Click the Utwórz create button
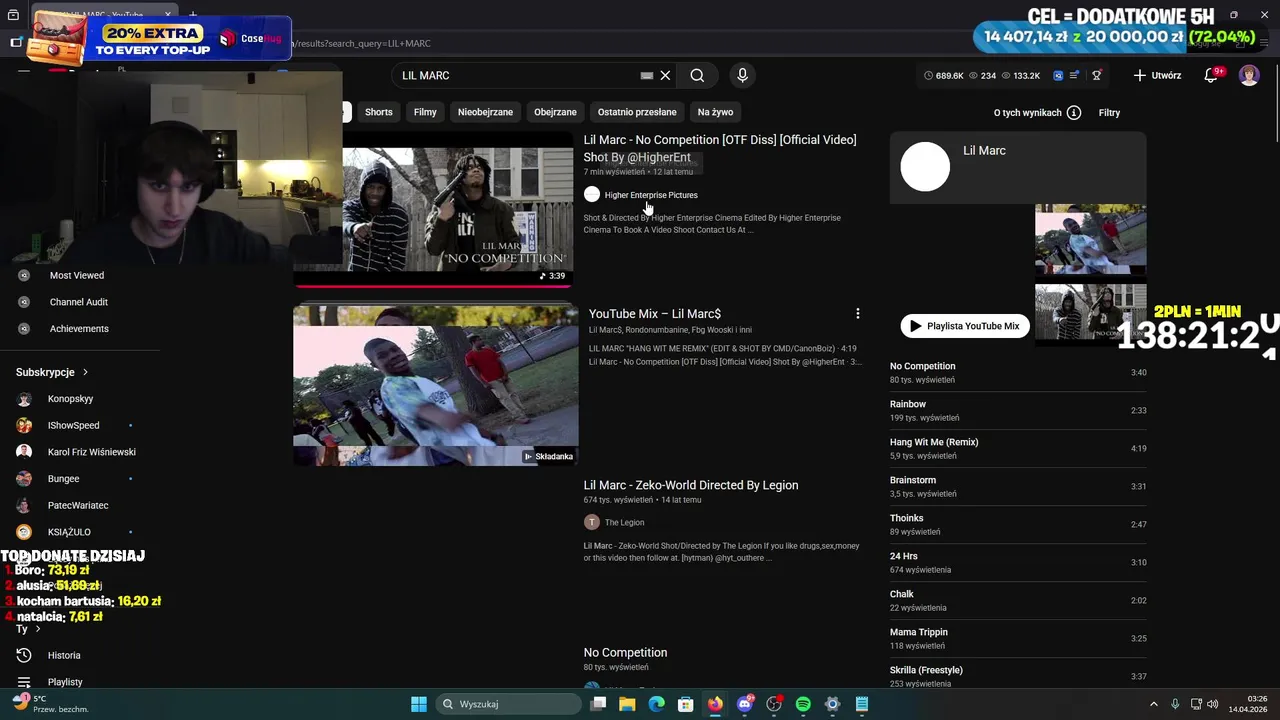The image size is (1280, 720). pyautogui.click(x=1157, y=75)
